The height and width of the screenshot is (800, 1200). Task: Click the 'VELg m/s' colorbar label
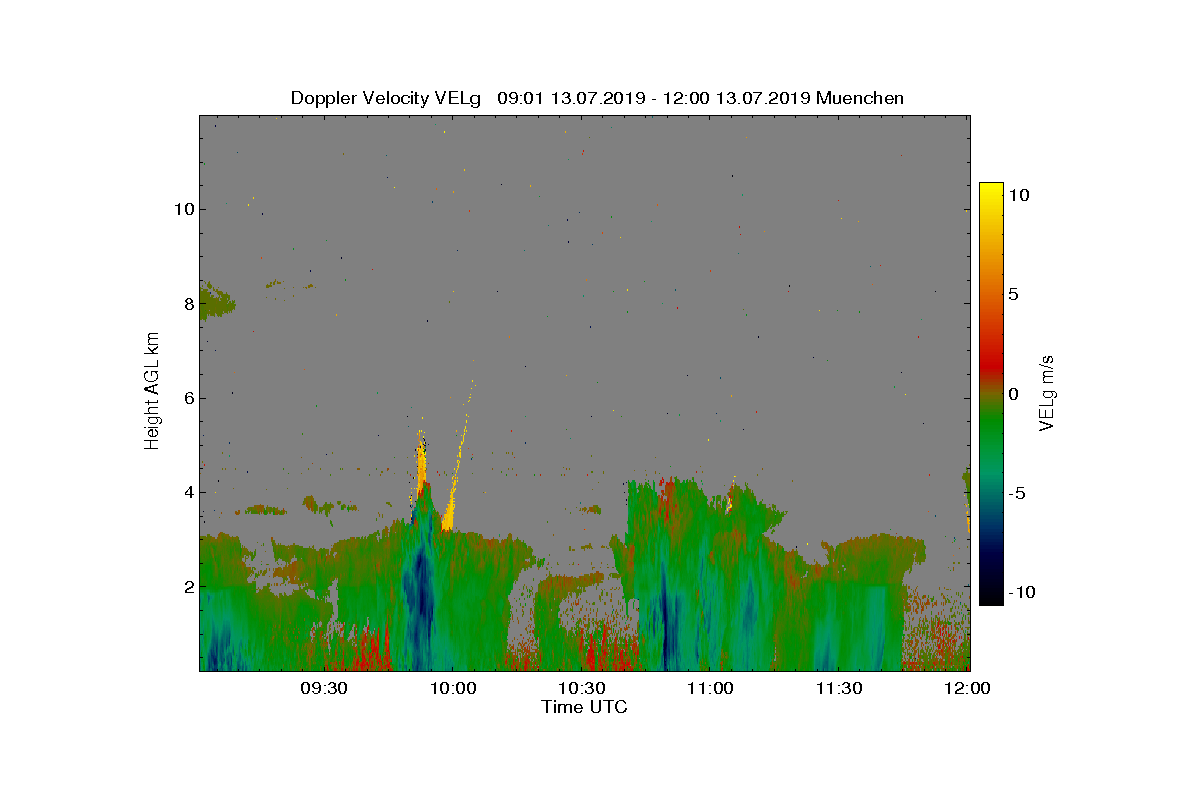click(1047, 392)
